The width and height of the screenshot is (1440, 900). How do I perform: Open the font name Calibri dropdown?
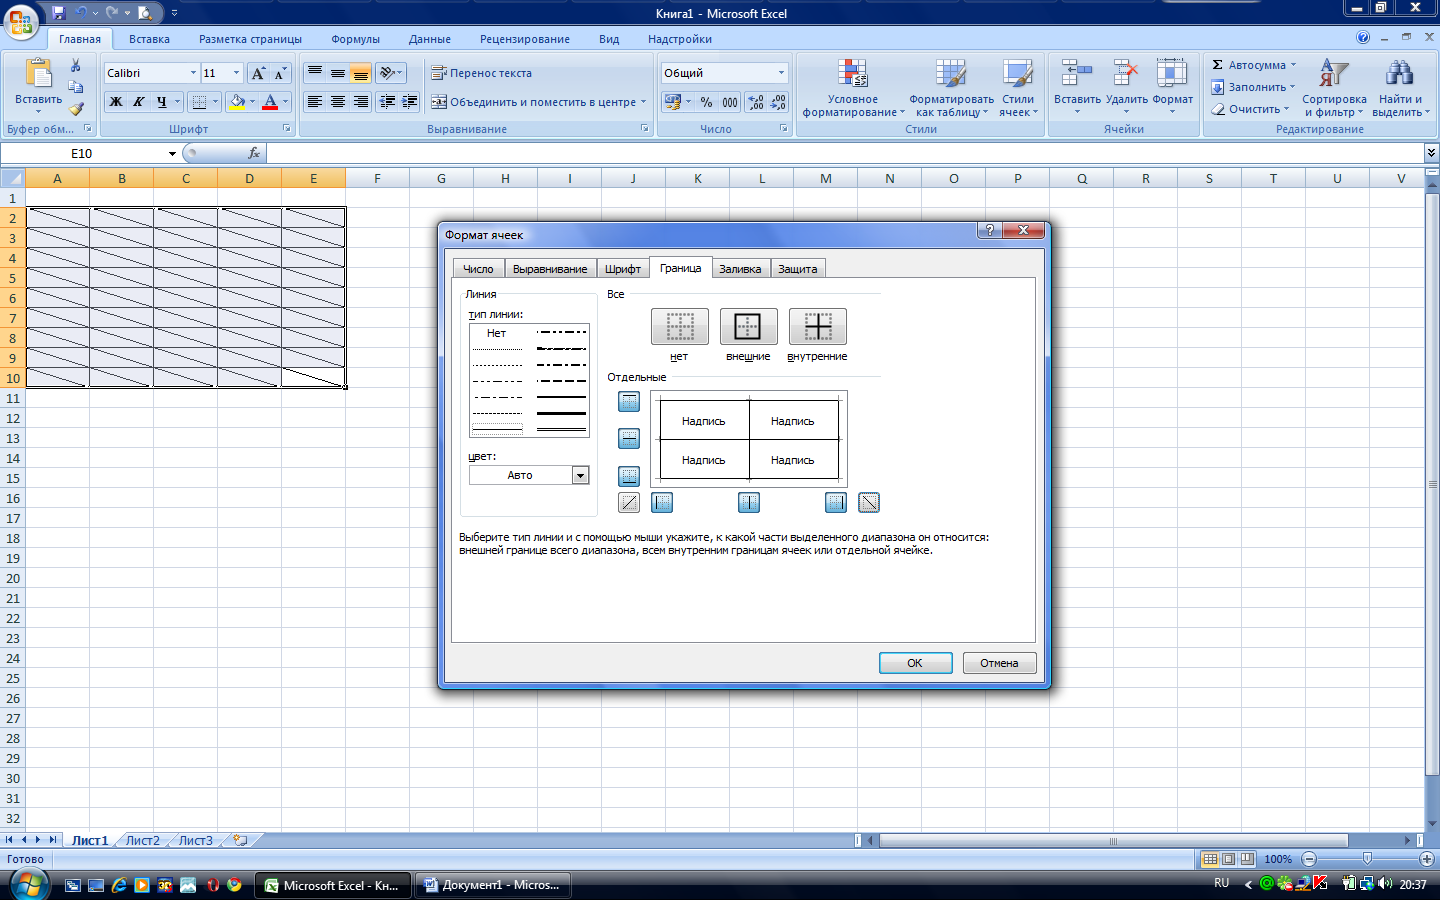point(193,73)
